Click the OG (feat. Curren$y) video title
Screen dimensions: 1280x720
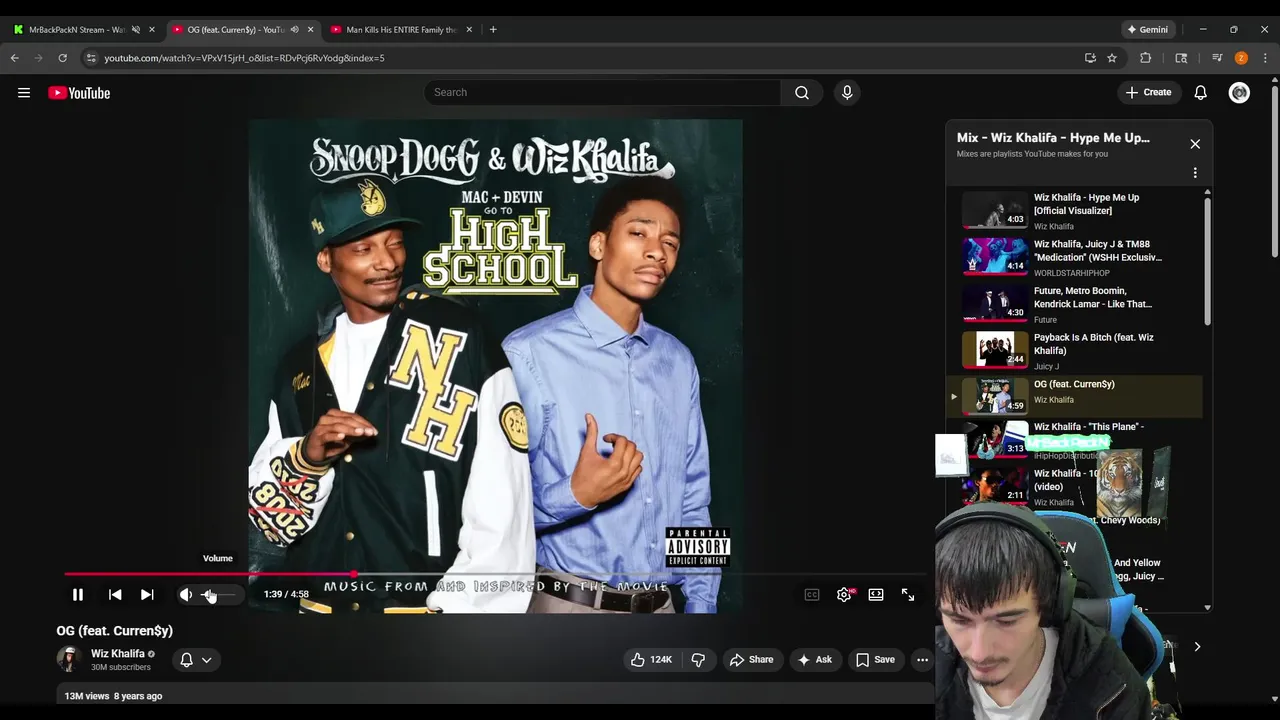point(115,631)
